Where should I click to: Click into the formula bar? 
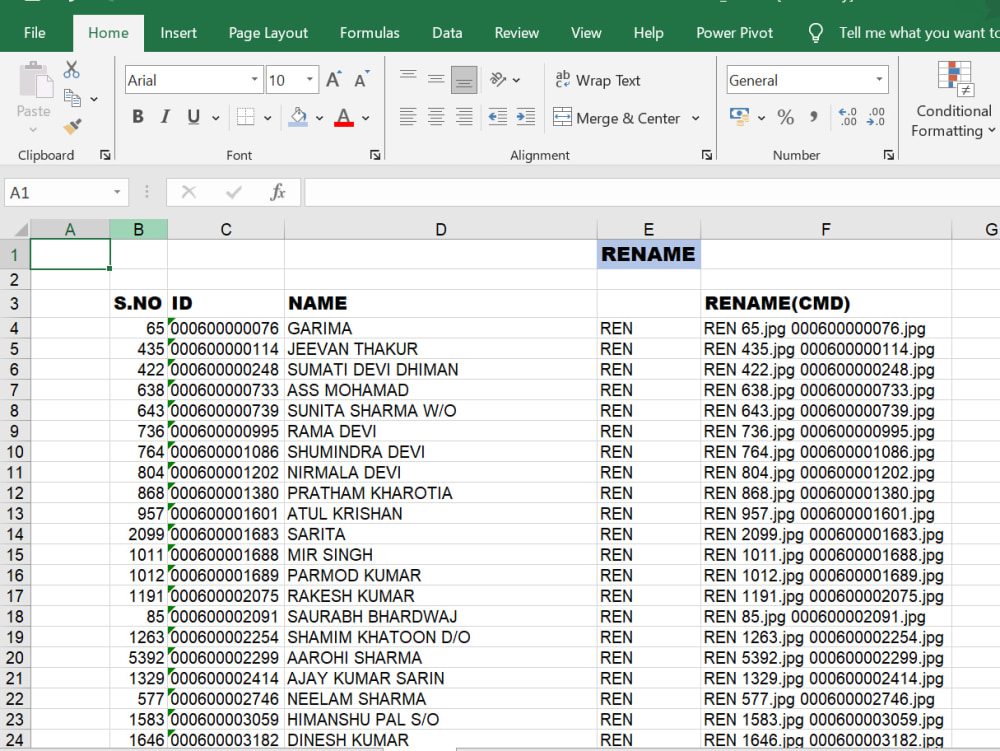click(x=652, y=193)
